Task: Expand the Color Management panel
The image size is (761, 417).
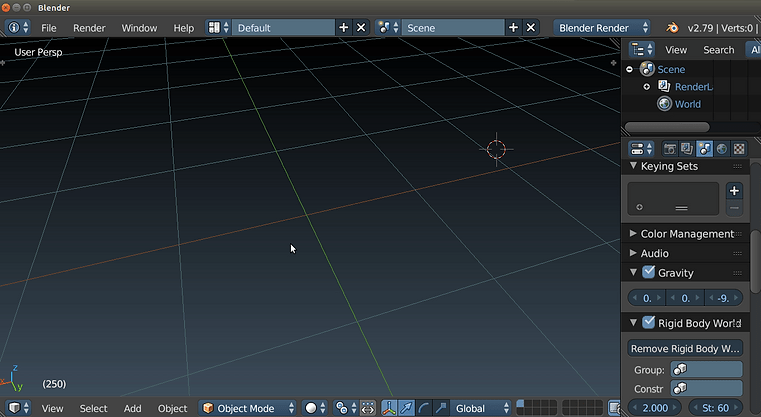Action: (633, 234)
